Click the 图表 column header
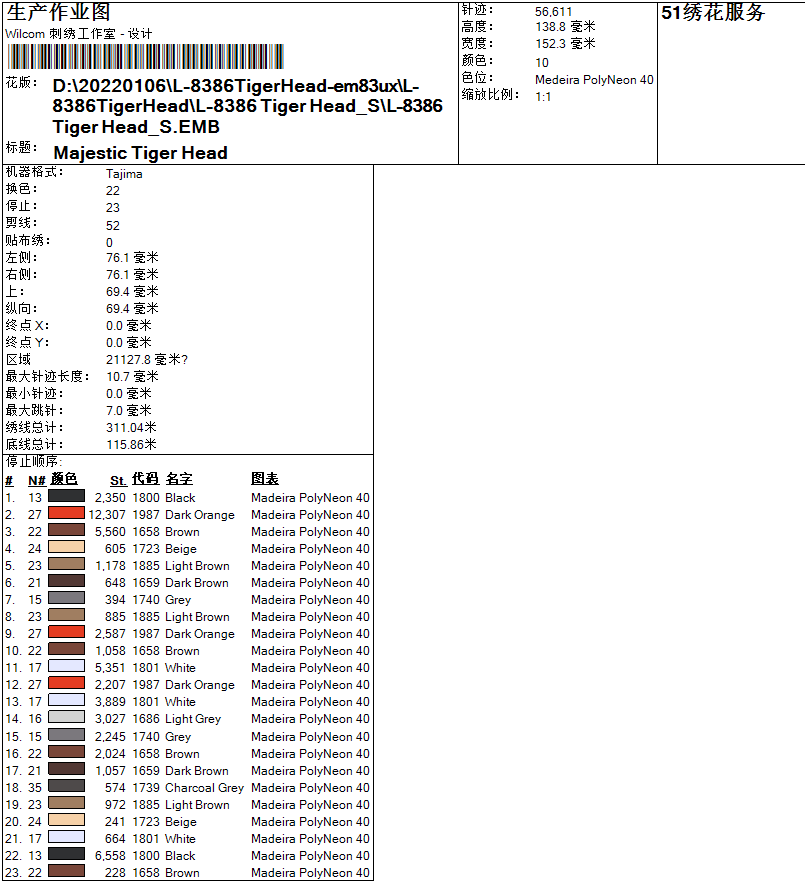The height and width of the screenshot is (881, 805). point(265,478)
